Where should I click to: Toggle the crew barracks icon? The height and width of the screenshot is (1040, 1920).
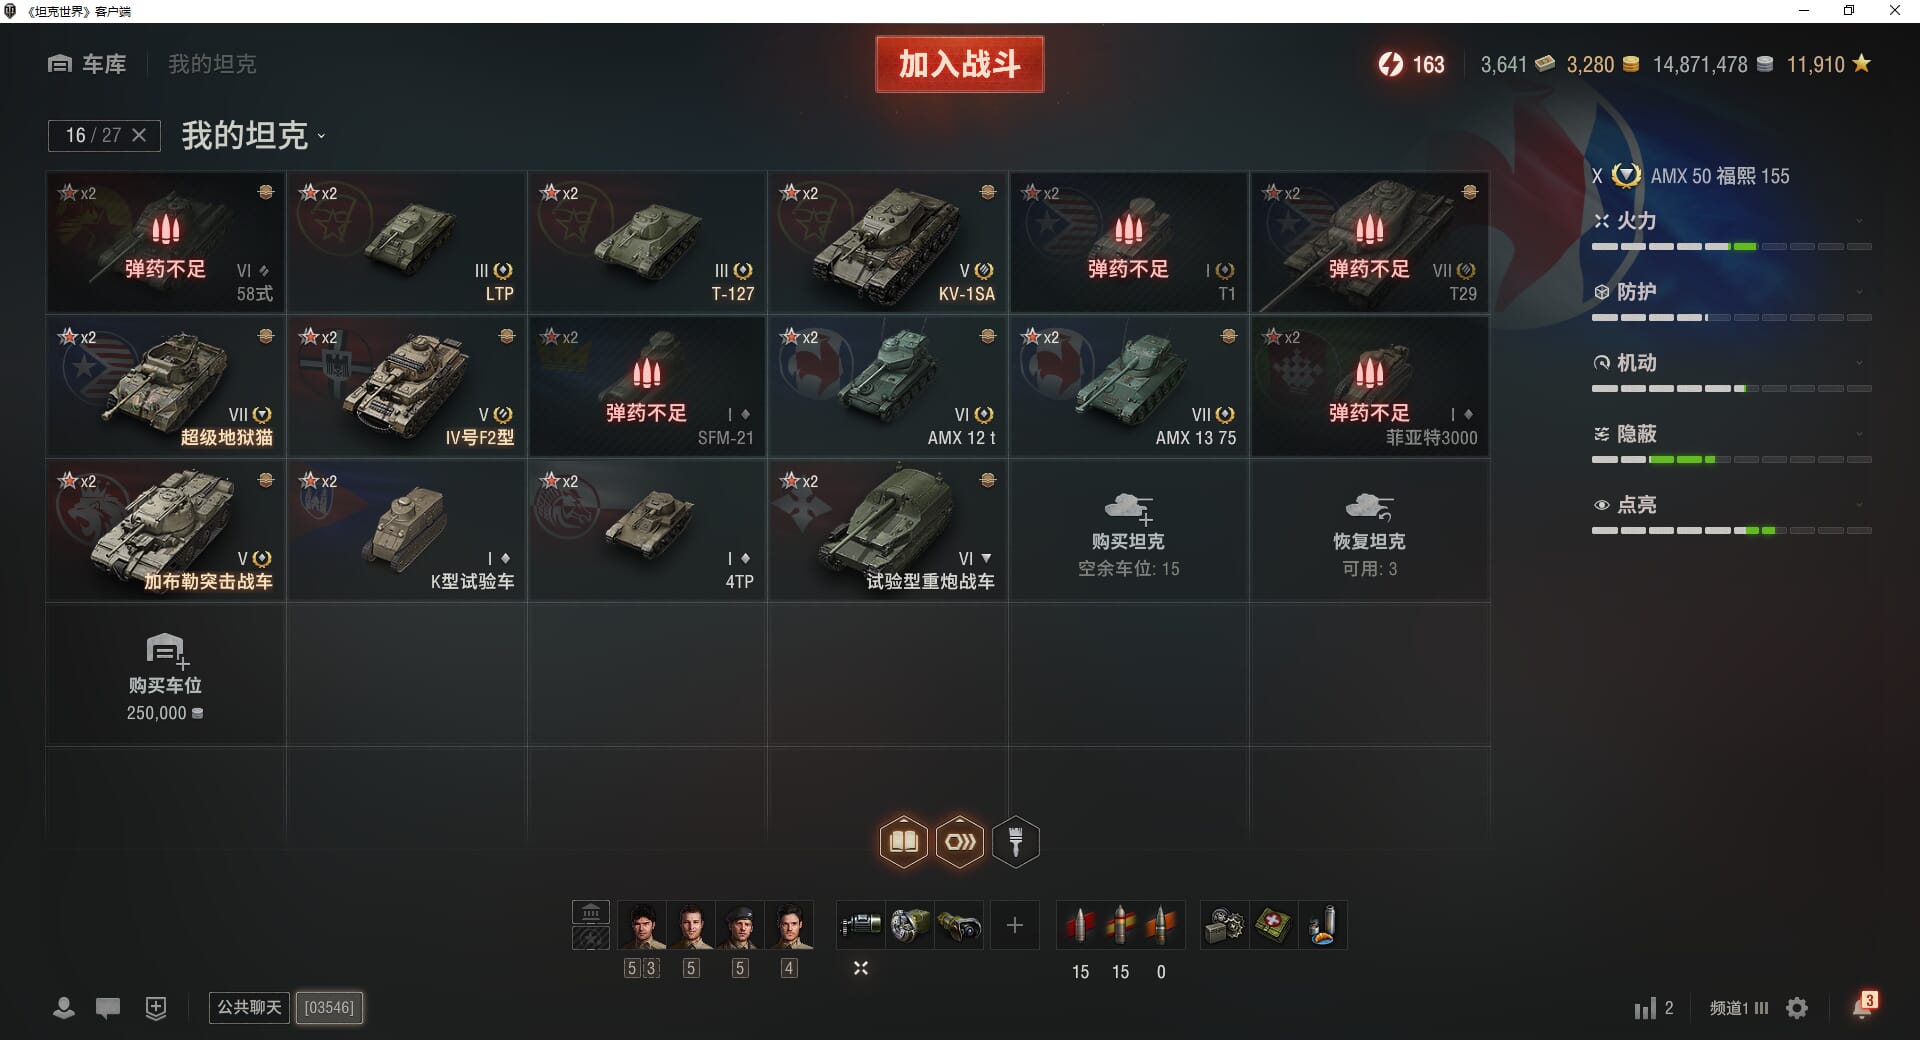coord(591,912)
